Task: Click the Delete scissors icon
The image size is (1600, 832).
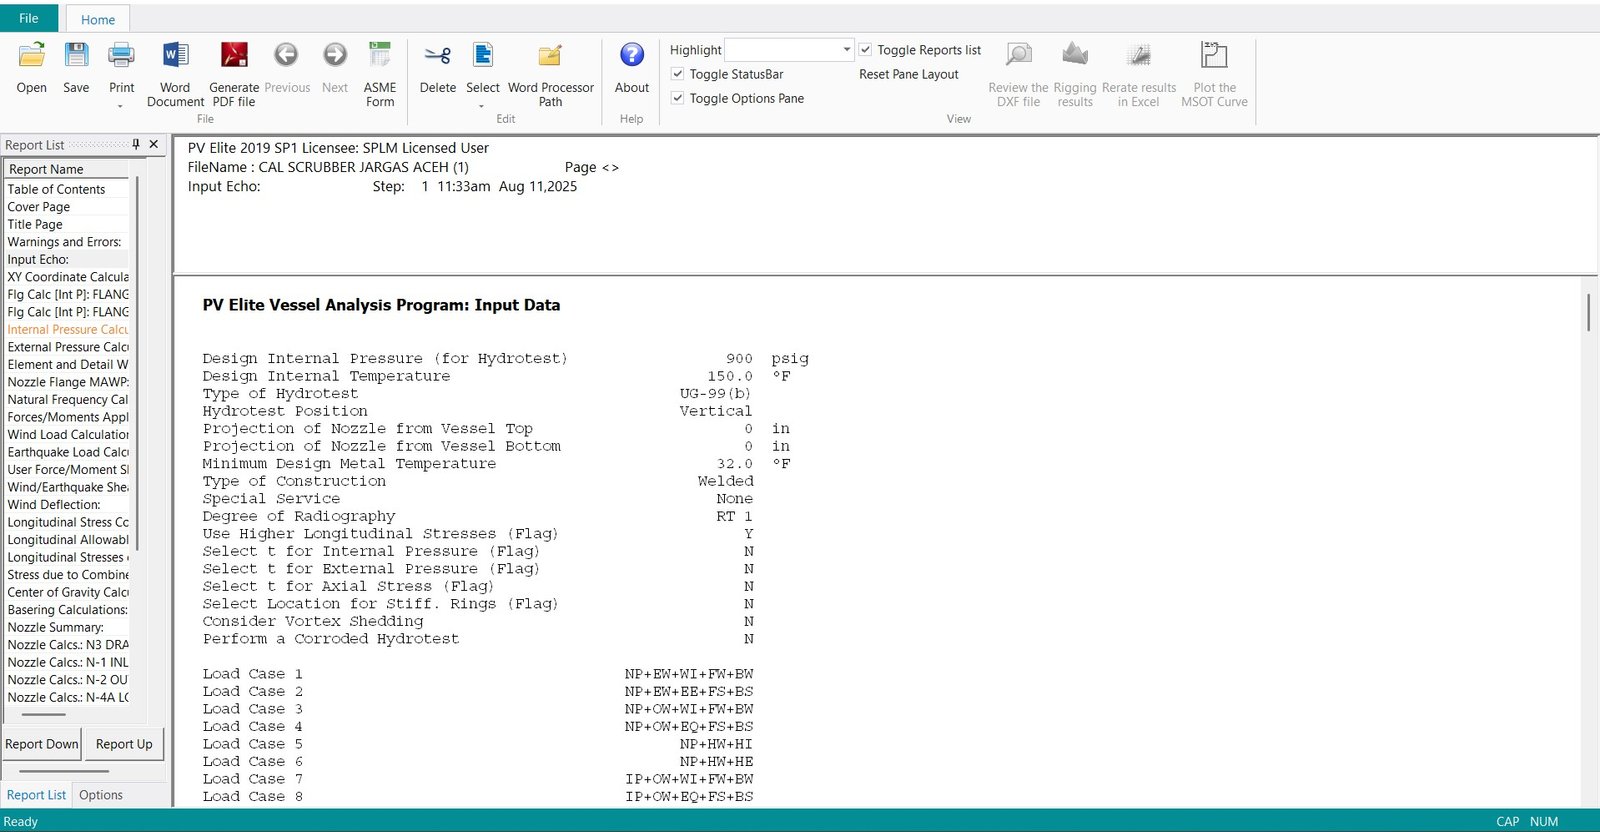Action: 437,56
